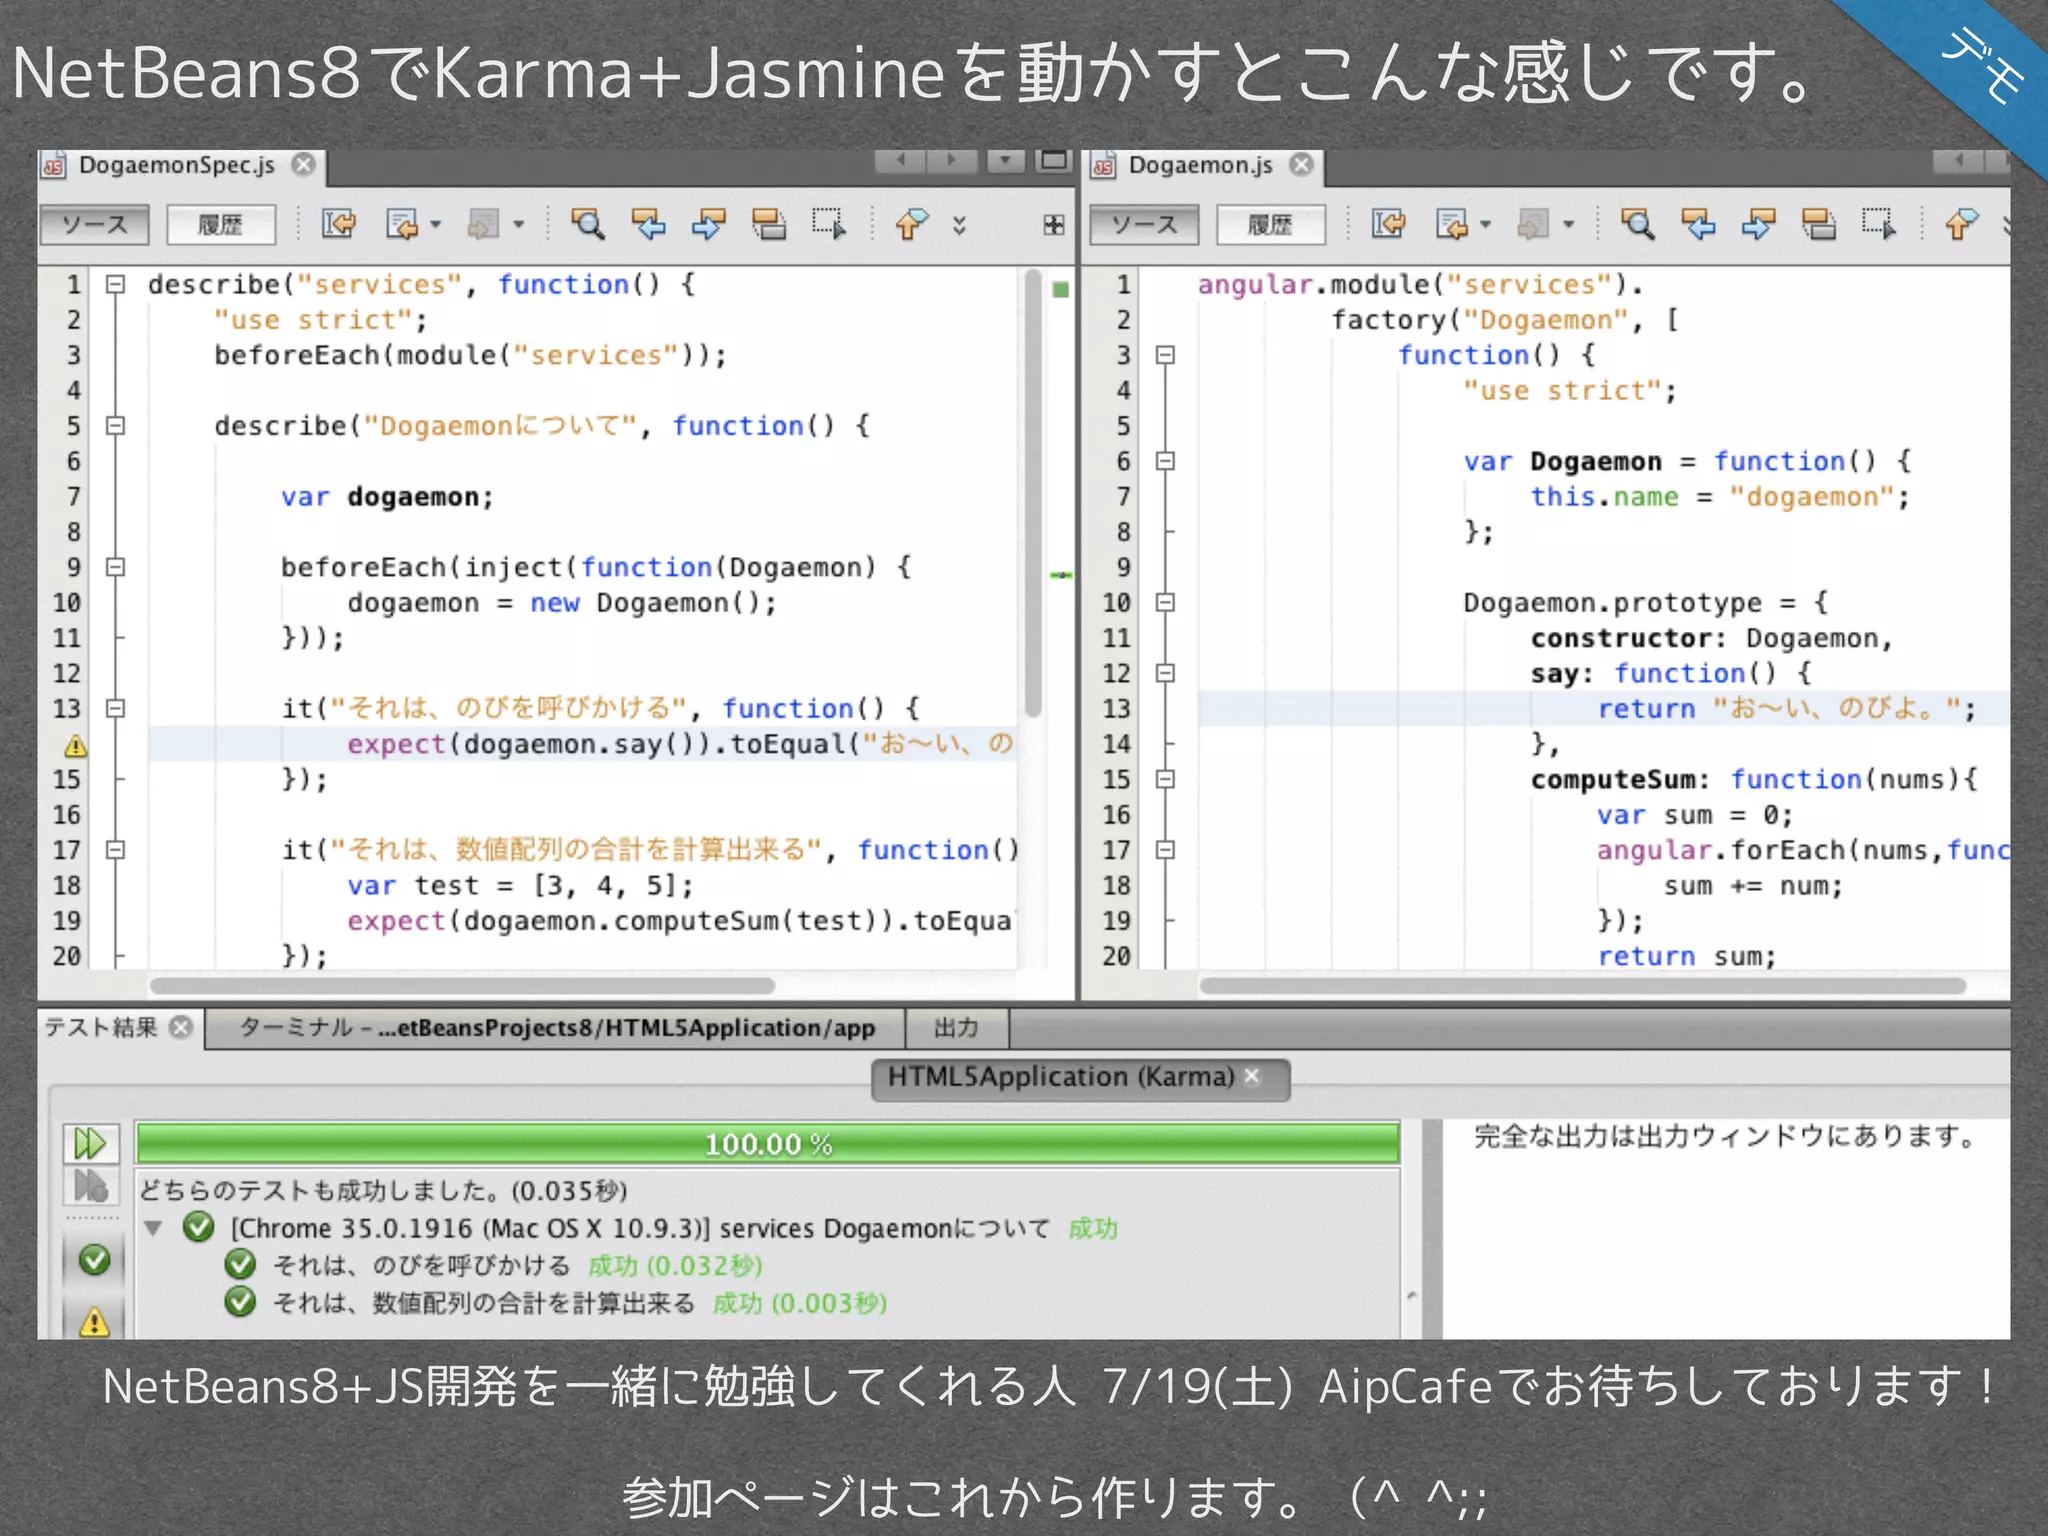
Task: Click Find Selection magnifier in DogaemonSpec.js toolbar
Action: pyautogui.click(x=587, y=224)
